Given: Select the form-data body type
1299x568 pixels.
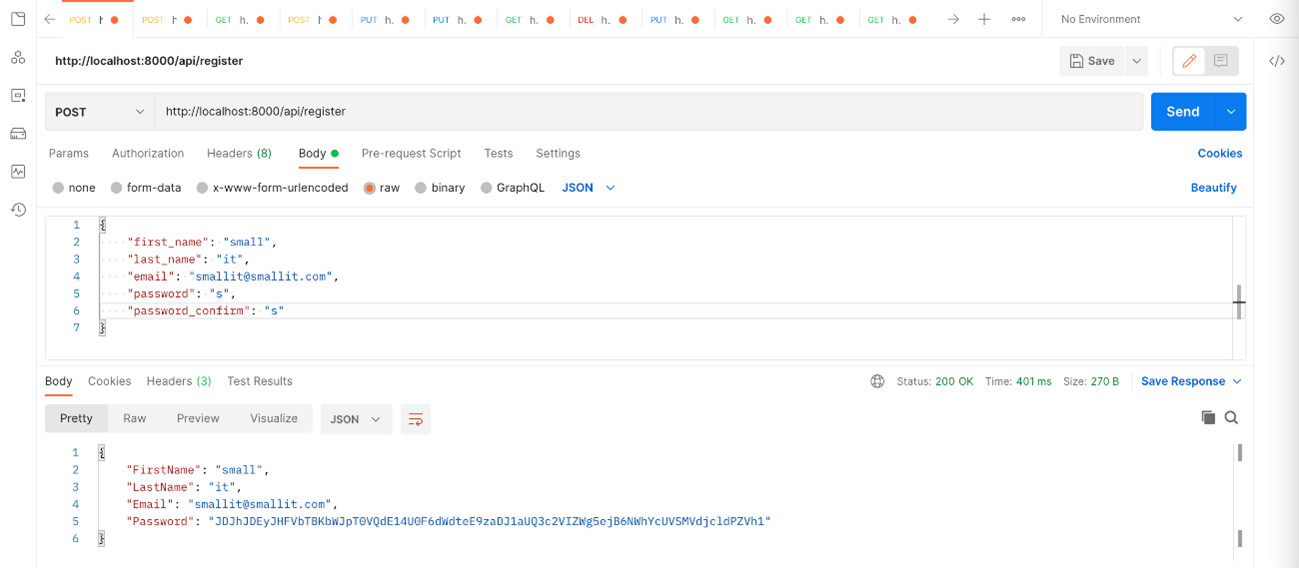Looking at the screenshot, I should point(146,188).
